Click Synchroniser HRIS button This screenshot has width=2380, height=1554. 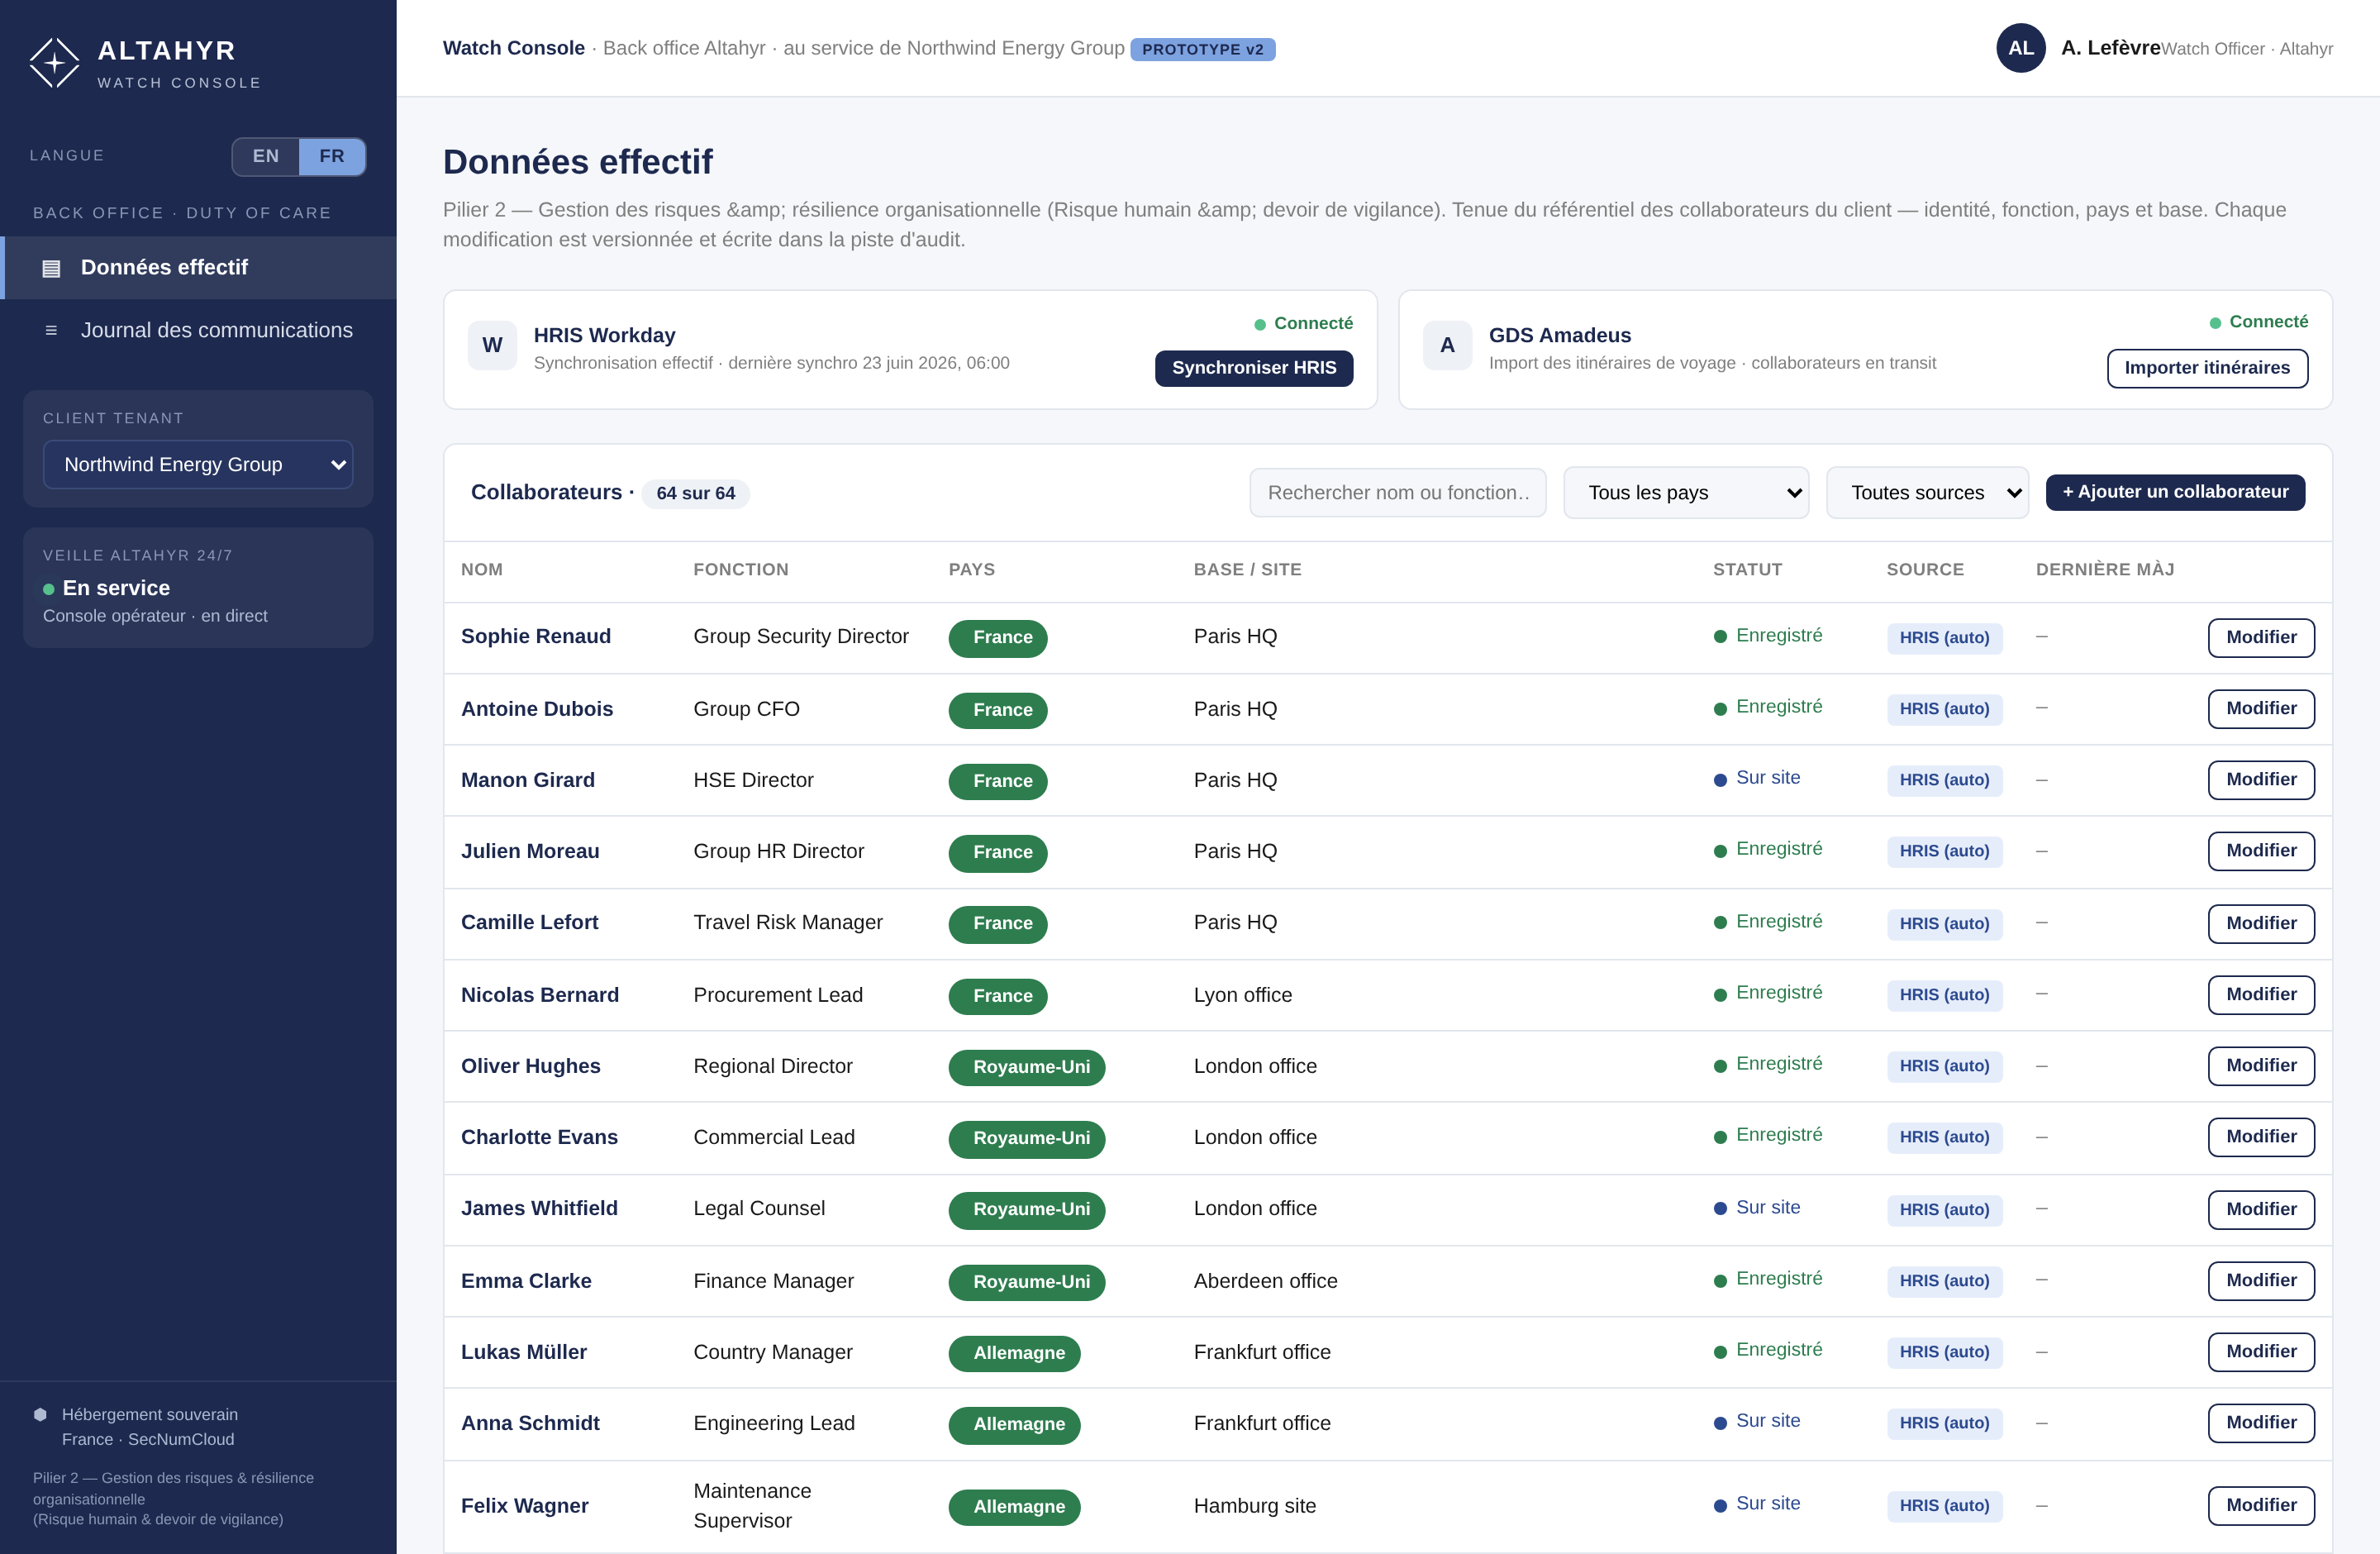tap(1254, 367)
